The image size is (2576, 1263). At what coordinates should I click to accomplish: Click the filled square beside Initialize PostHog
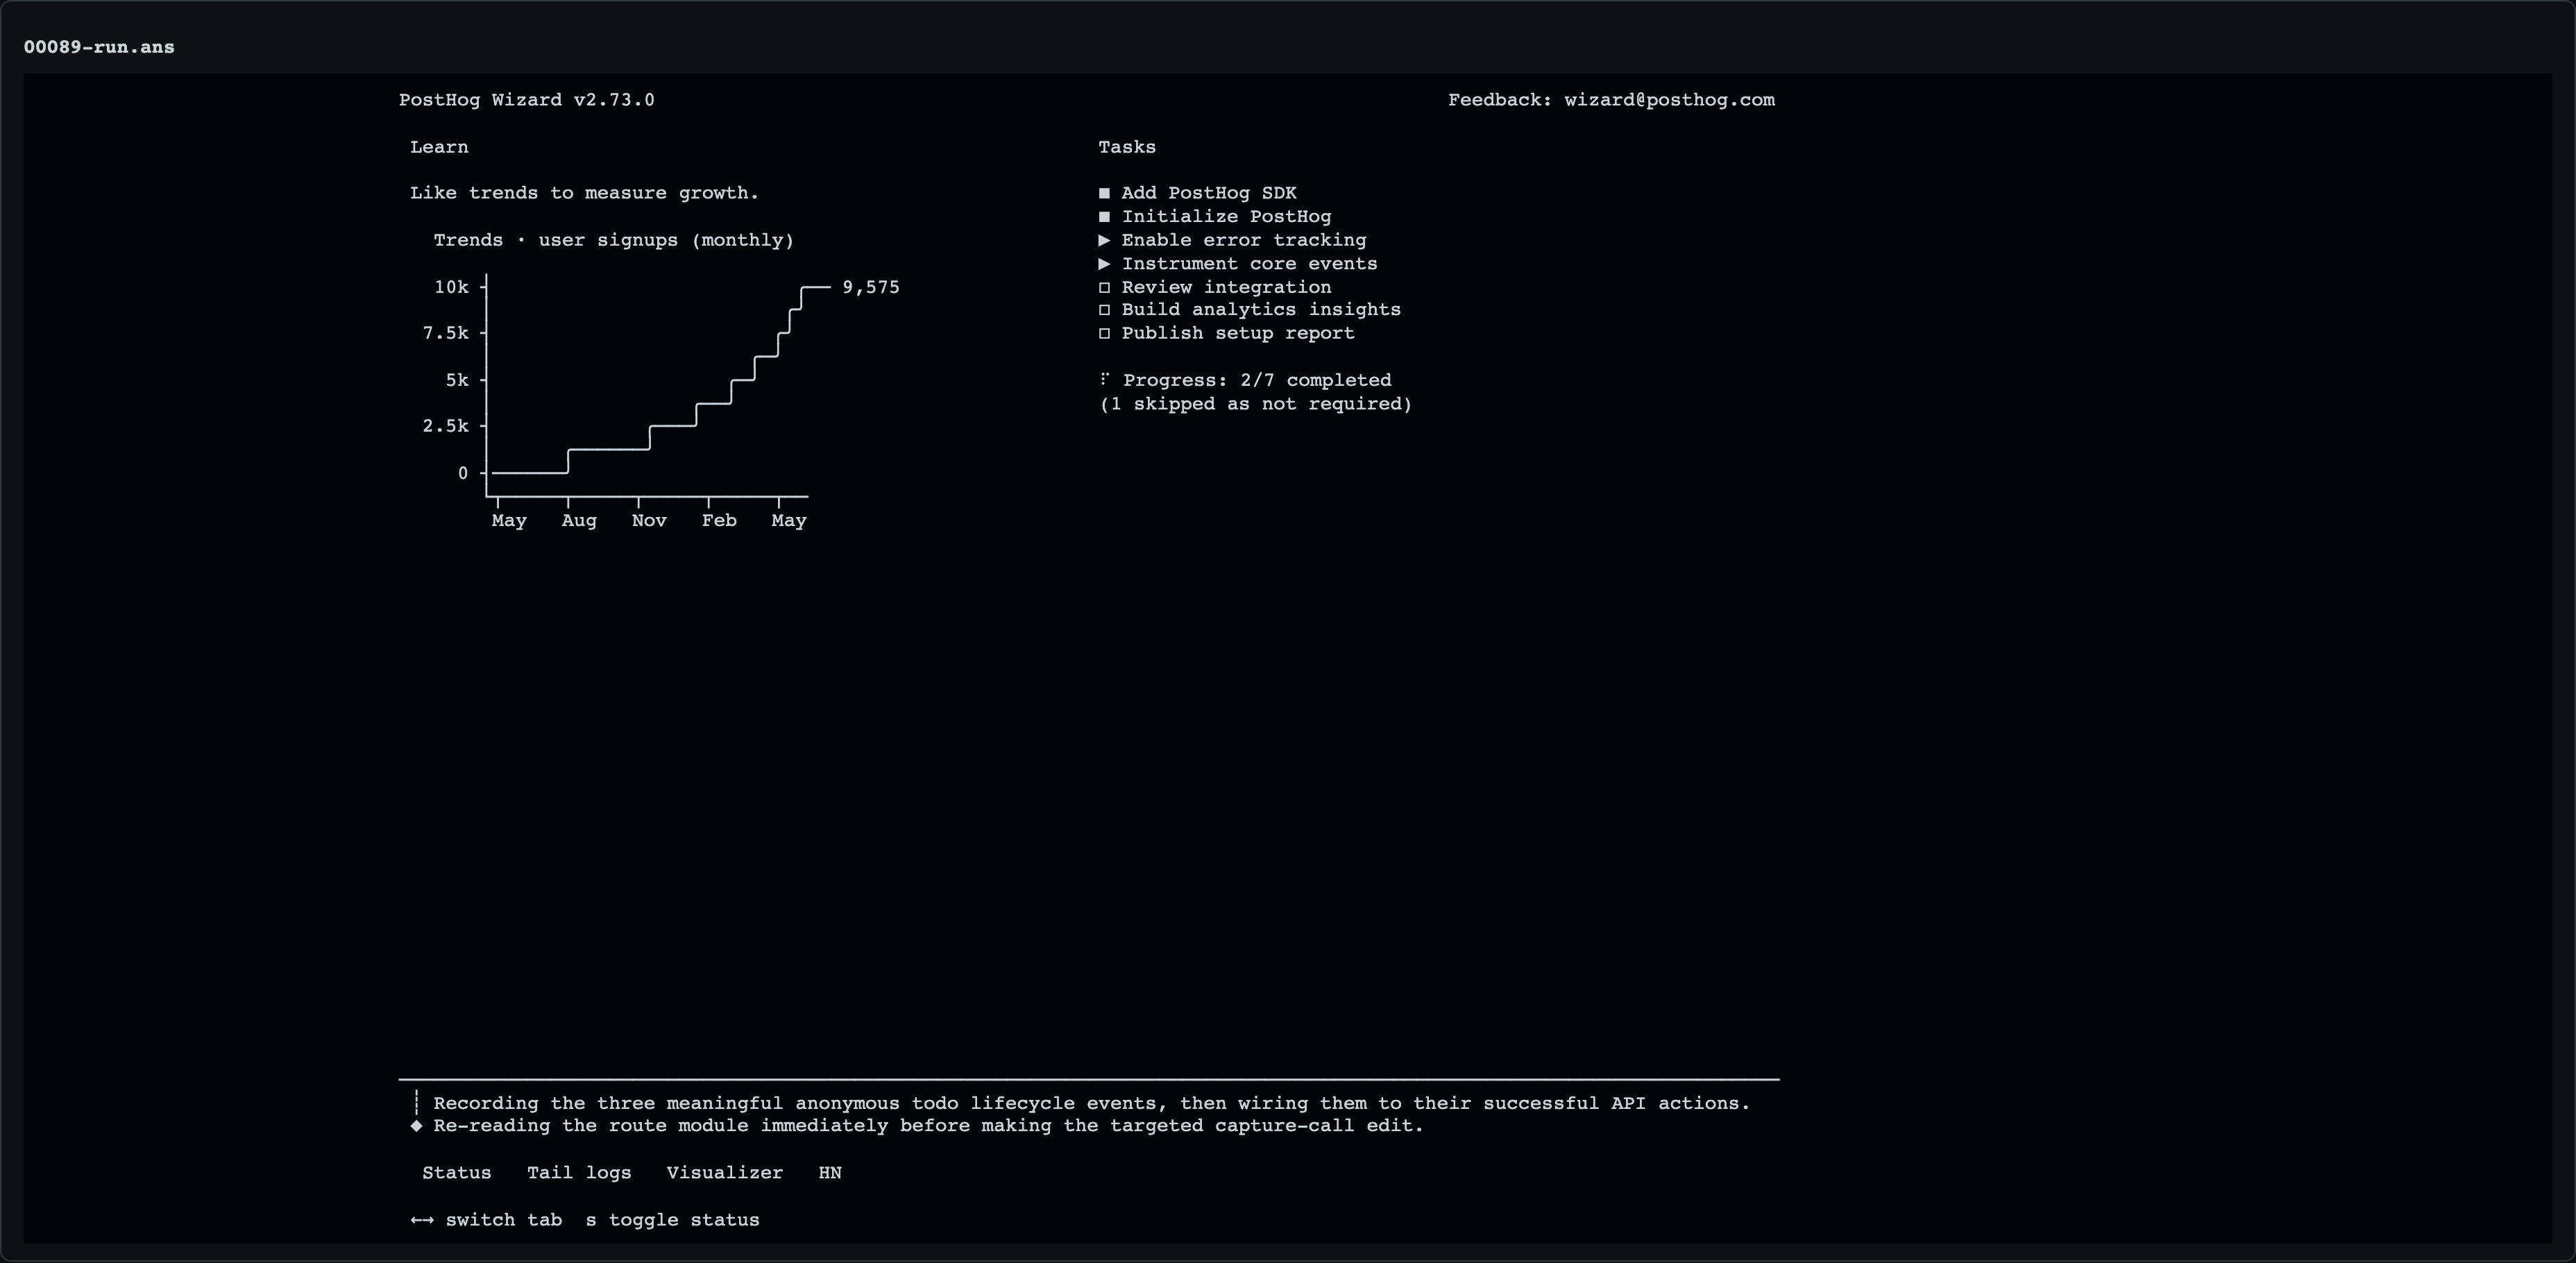pyautogui.click(x=1104, y=216)
